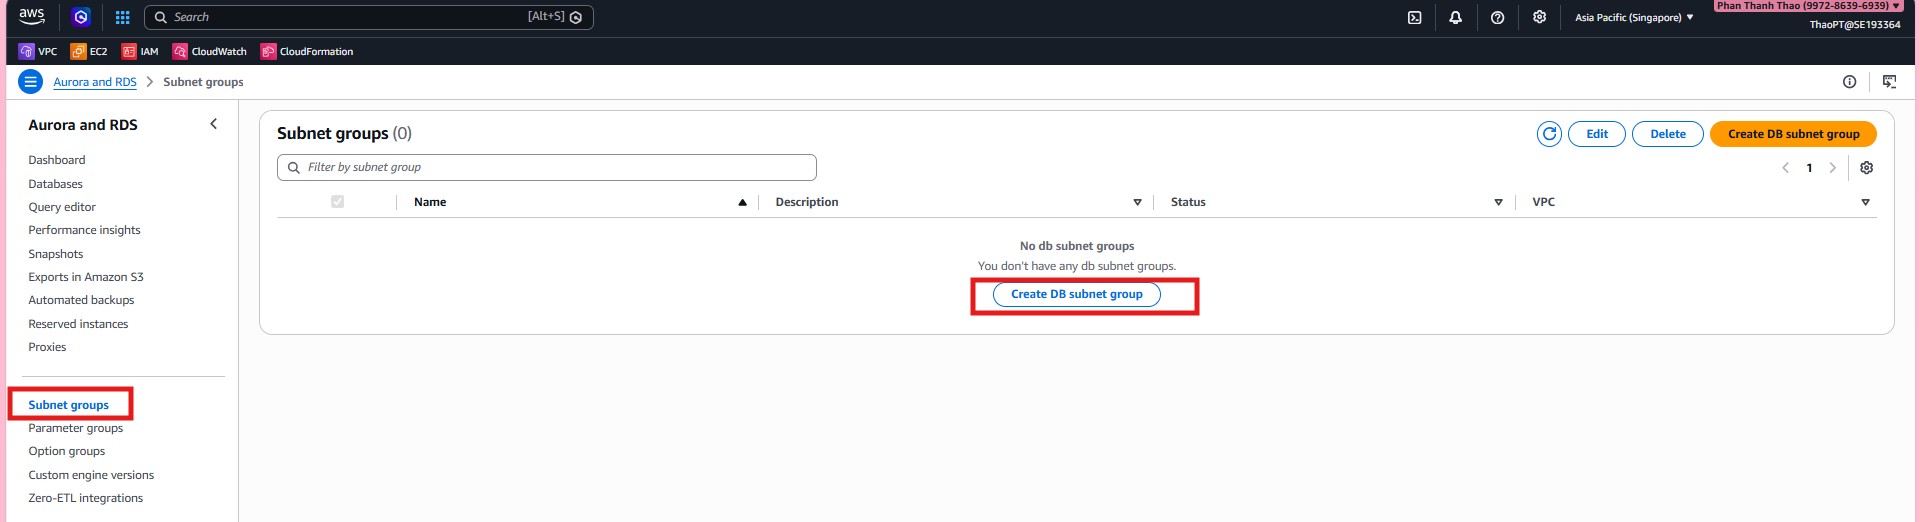Open the help question mark icon
Screen dimensions: 1919x522
[1497, 17]
